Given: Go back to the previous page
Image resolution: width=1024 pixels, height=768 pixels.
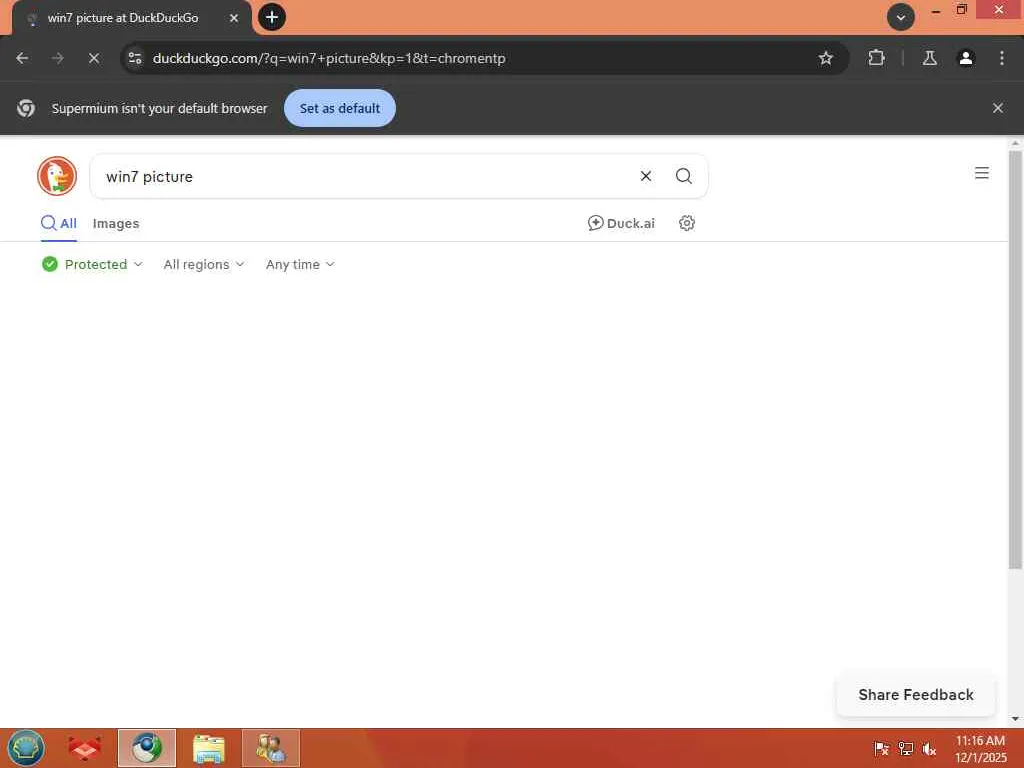Looking at the screenshot, I should tap(22, 58).
